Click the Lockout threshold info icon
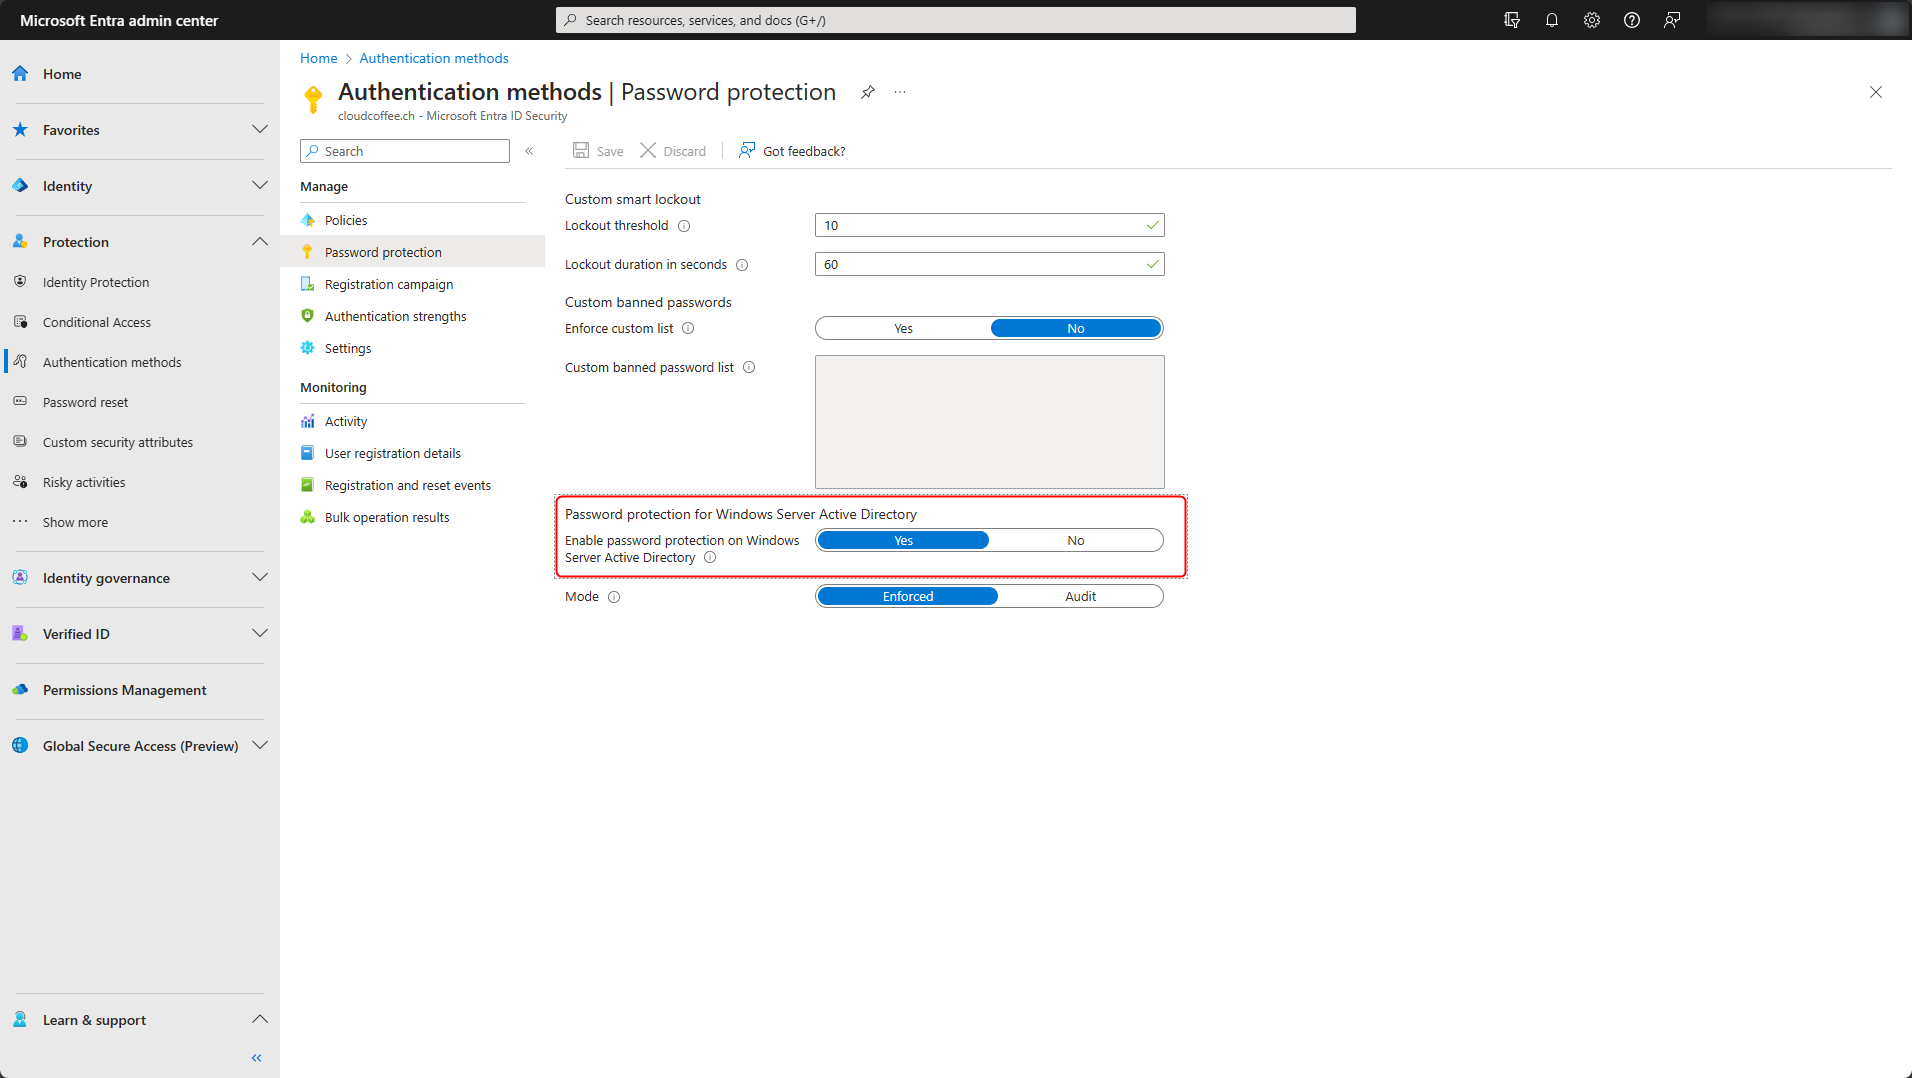The width and height of the screenshot is (1912, 1078). [x=684, y=226]
